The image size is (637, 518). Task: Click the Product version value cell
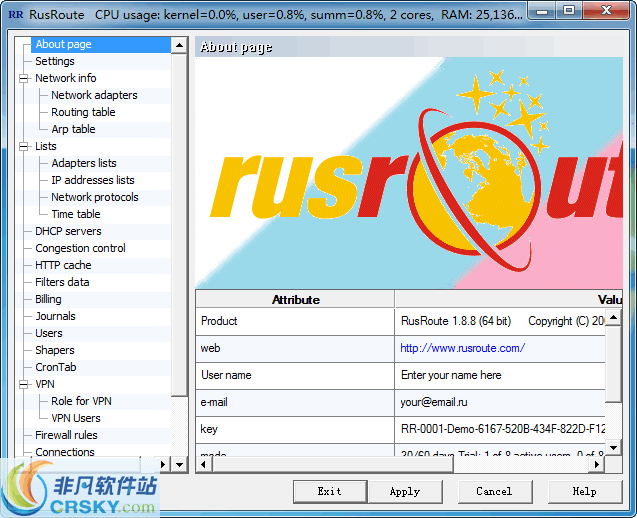tap(500, 321)
